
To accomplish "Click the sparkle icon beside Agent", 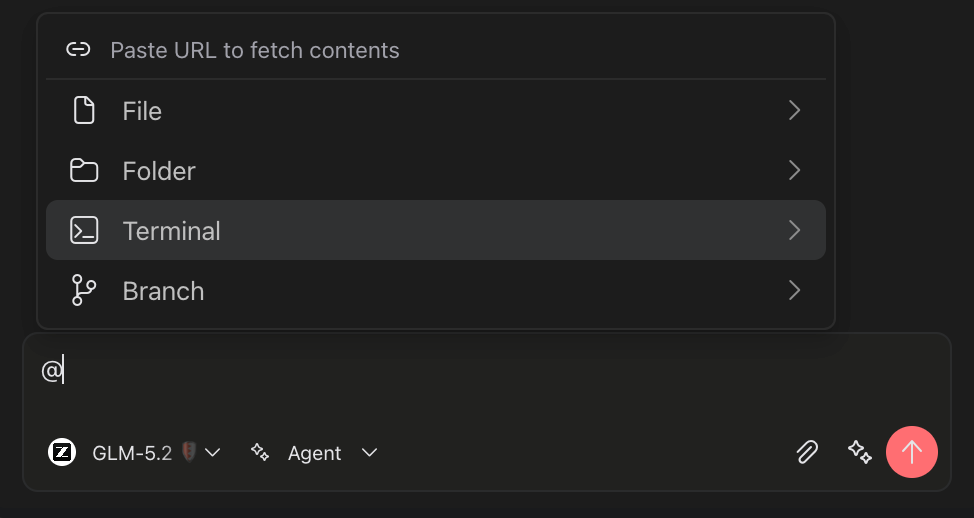I will click(260, 452).
